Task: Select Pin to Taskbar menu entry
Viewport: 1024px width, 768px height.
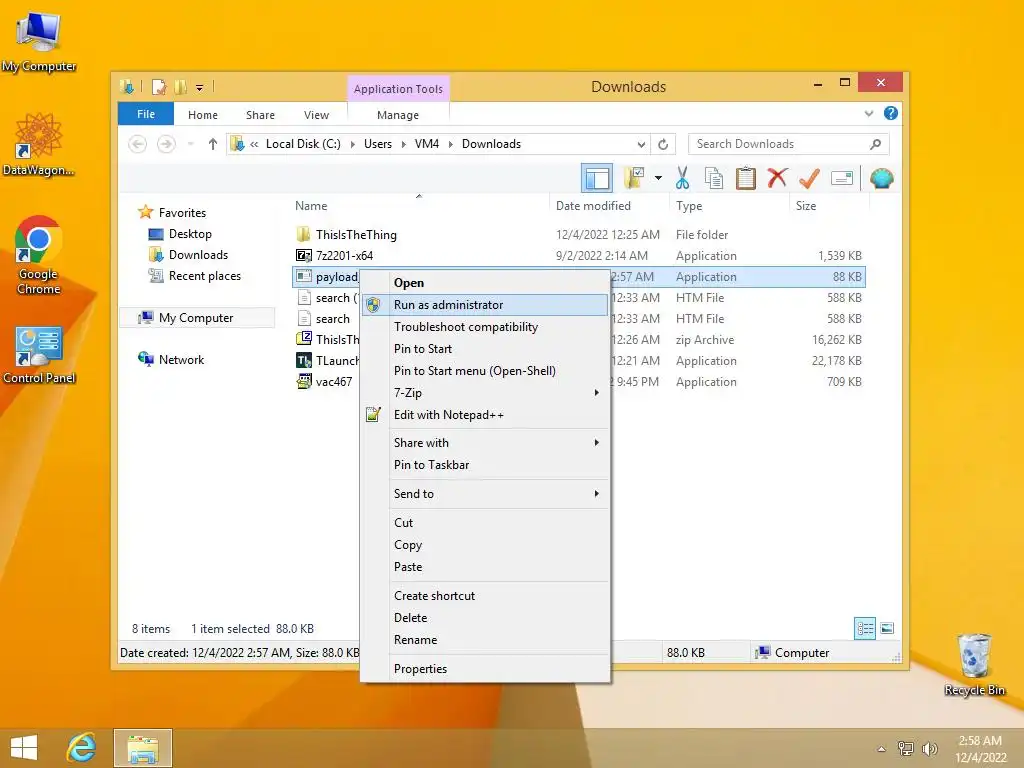Action: coord(485,465)
